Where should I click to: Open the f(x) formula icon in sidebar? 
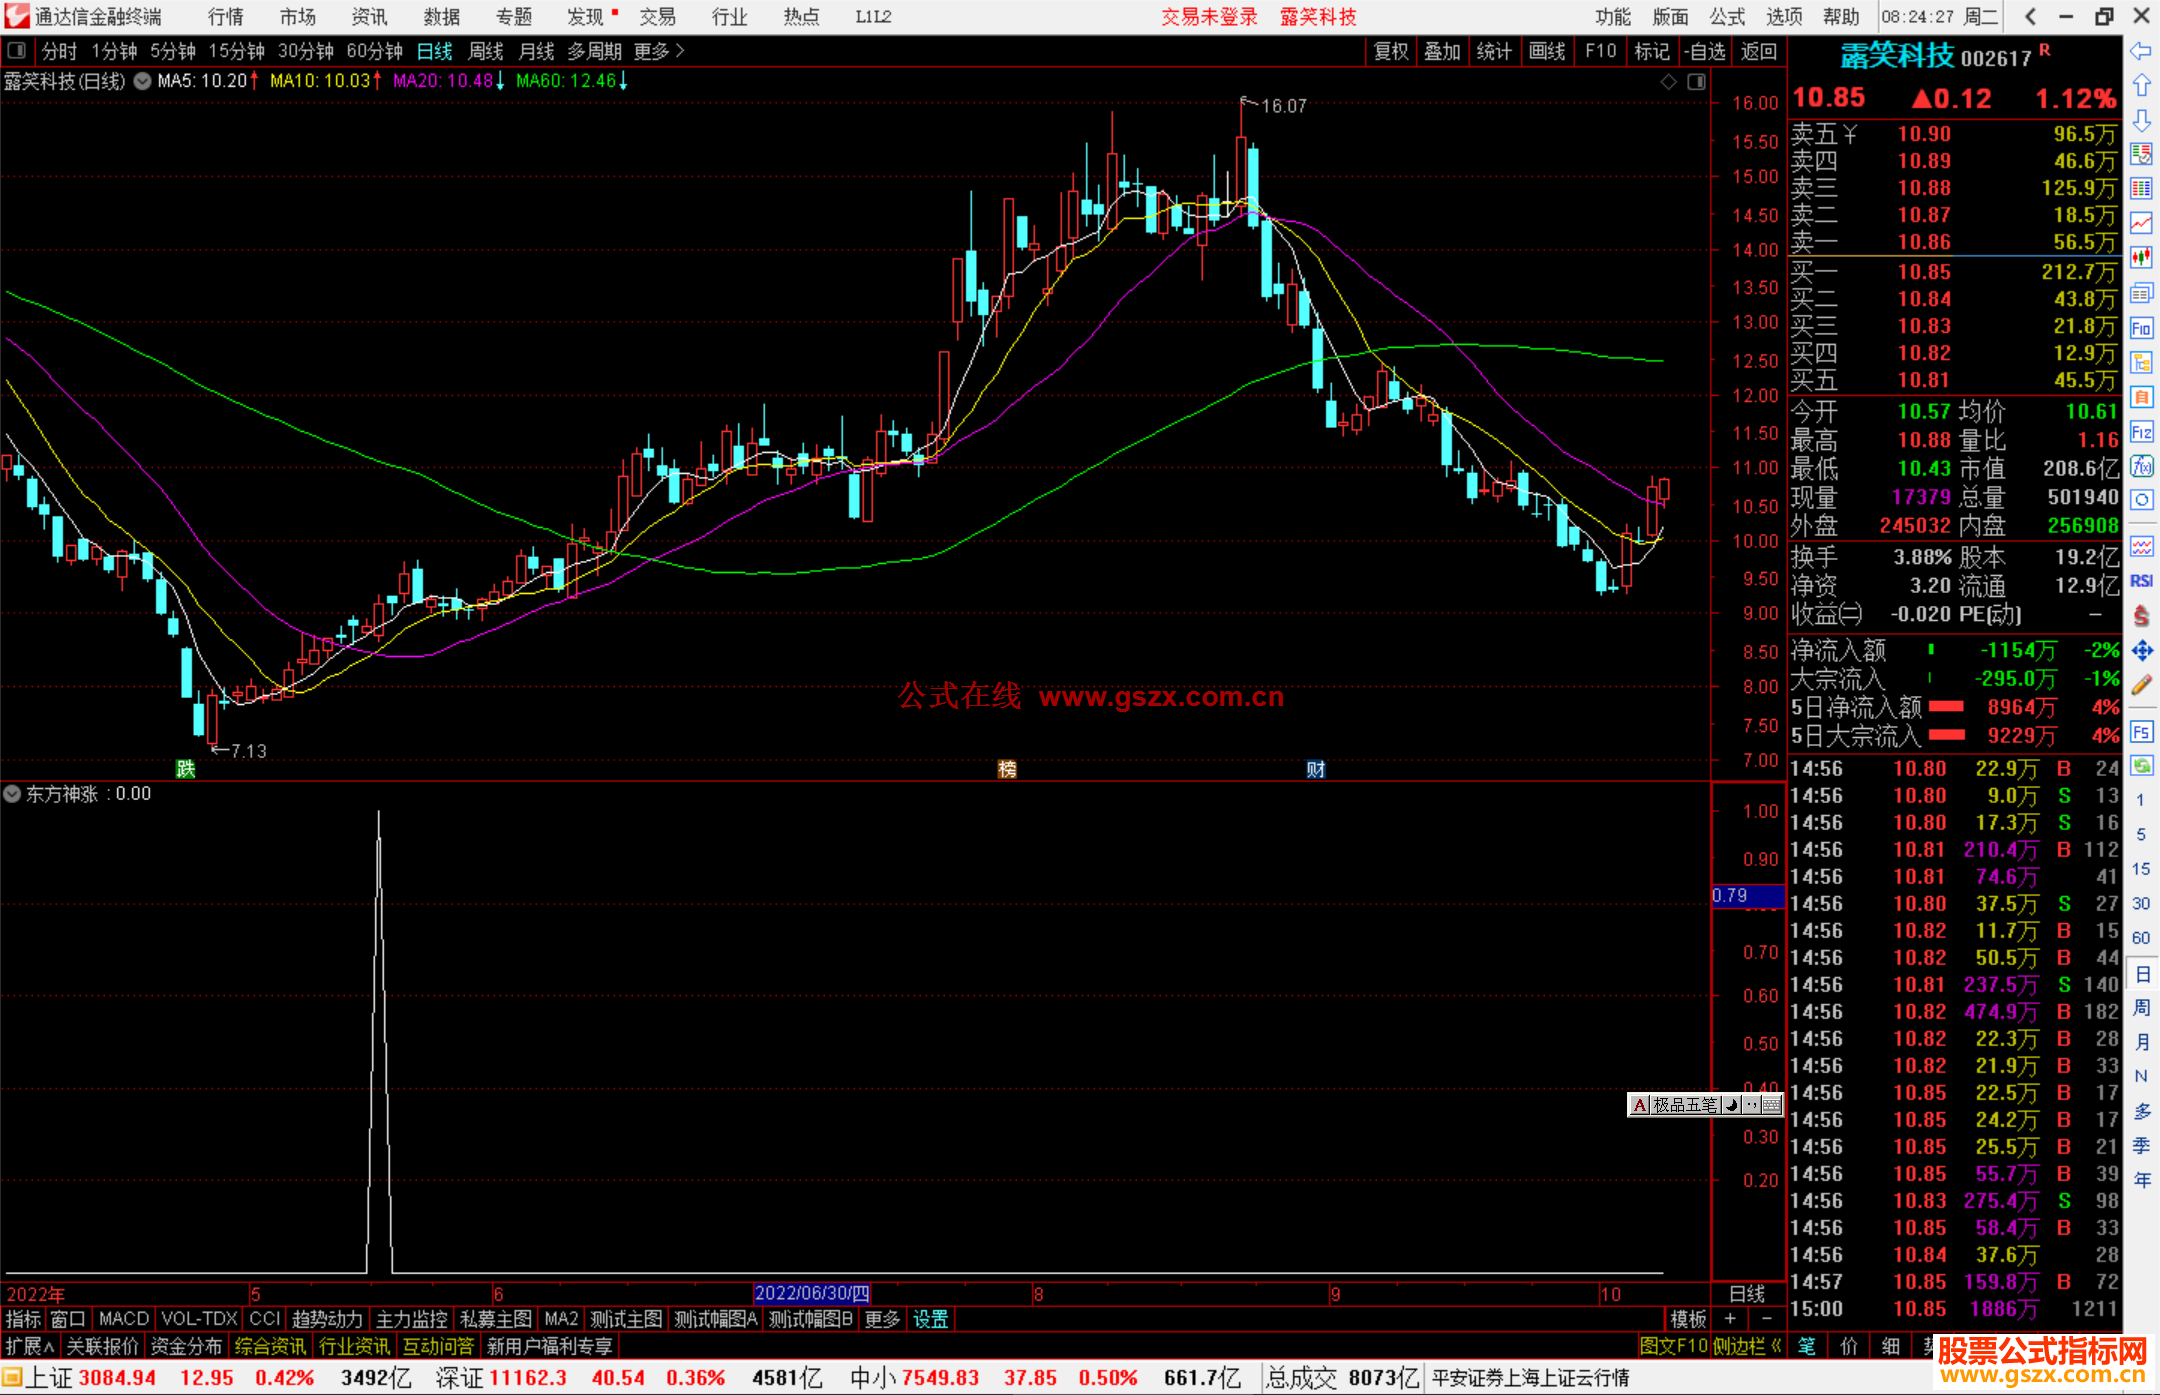(2141, 466)
